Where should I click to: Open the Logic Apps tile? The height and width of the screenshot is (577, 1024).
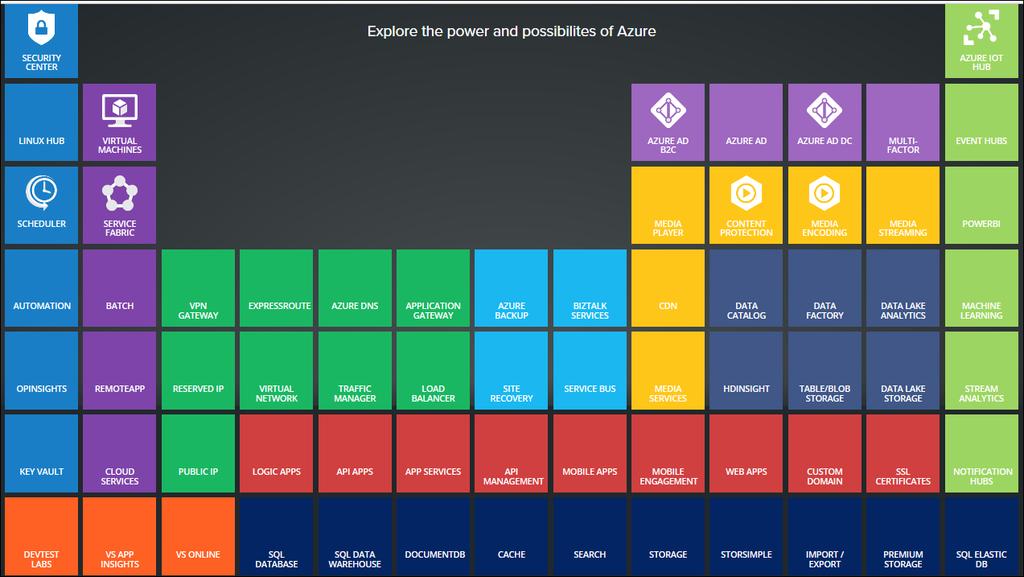[276, 454]
